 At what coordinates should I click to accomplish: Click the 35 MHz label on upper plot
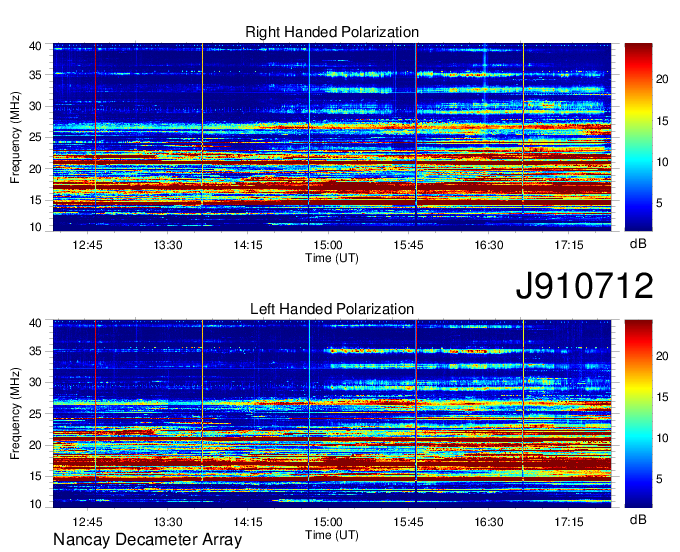35,75
